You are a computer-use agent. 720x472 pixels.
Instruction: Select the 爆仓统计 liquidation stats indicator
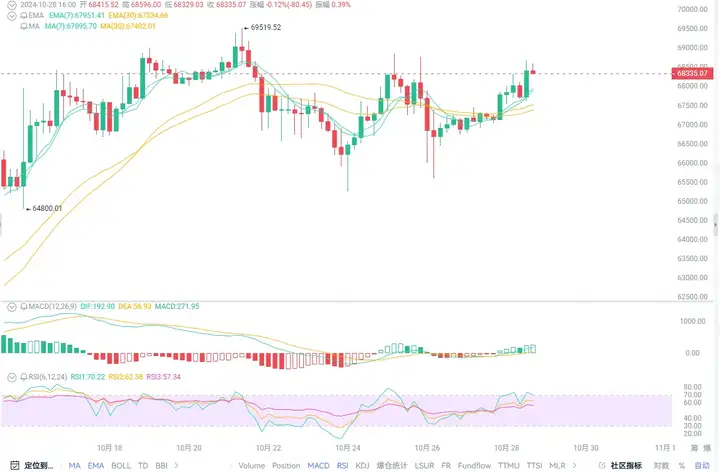pyautogui.click(x=392, y=466)
